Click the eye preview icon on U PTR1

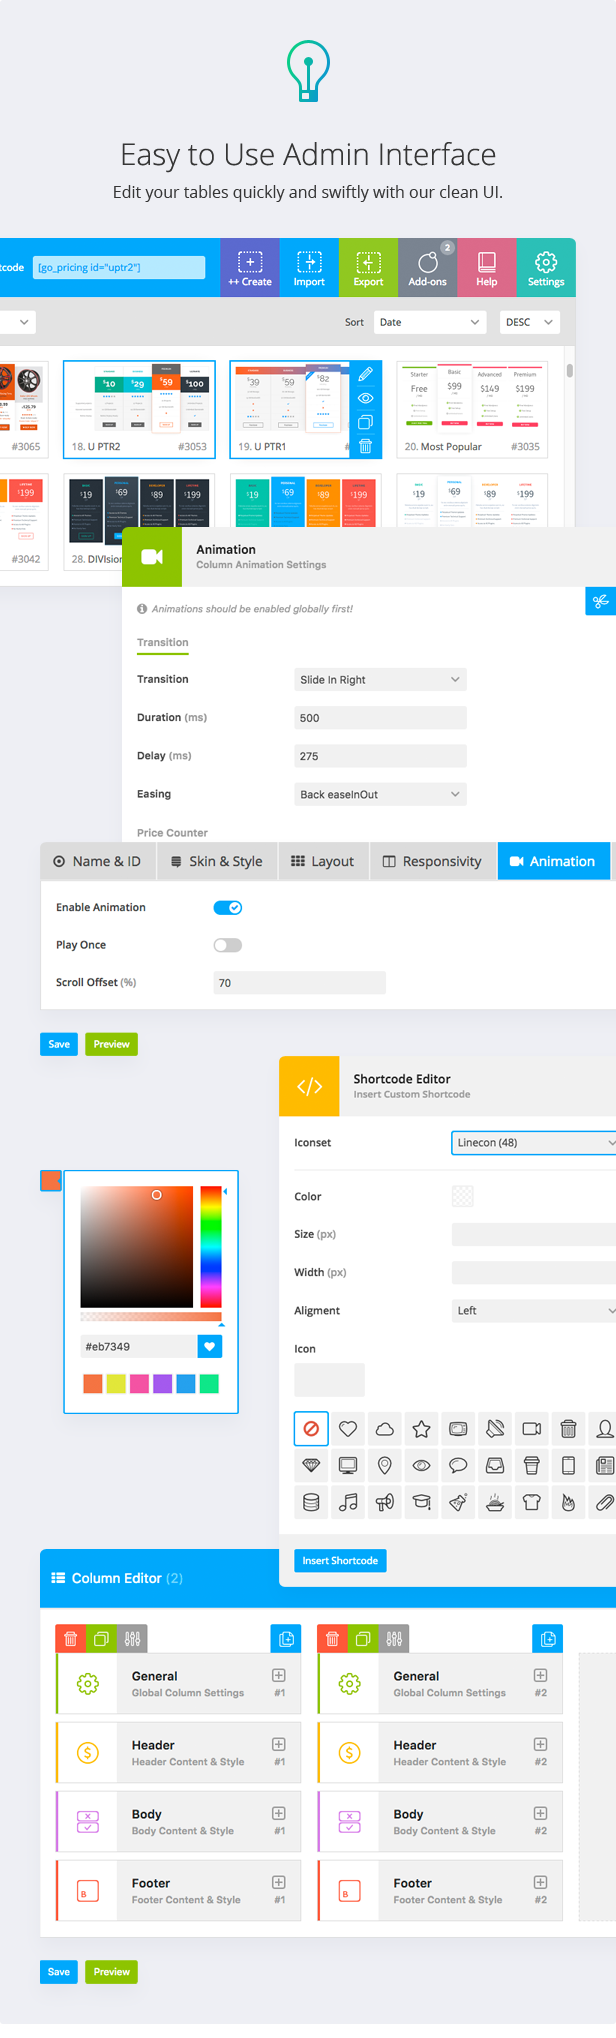pyautogui.click(x=366, y=398)
